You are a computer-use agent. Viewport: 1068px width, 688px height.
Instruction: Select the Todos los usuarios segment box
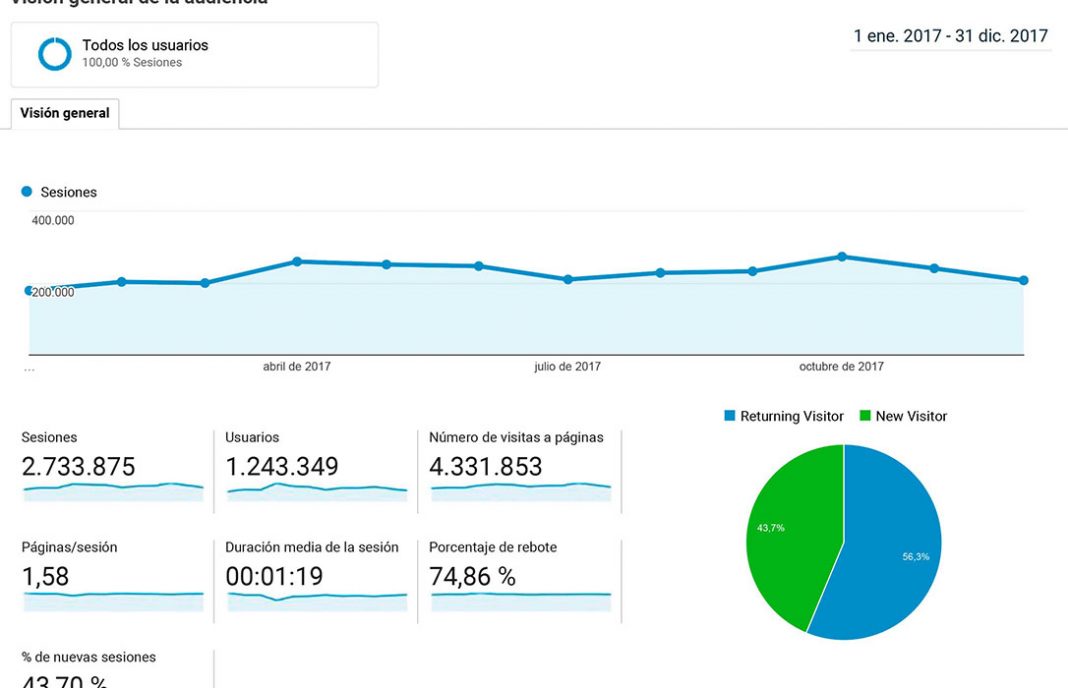(x=195, y=55)
